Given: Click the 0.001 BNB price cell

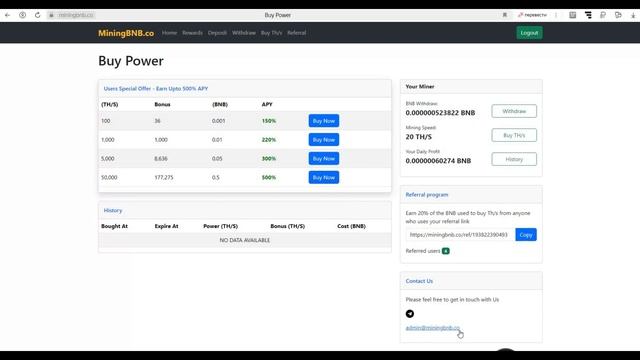Looking at the screenshot, I should tap(218, 121).
